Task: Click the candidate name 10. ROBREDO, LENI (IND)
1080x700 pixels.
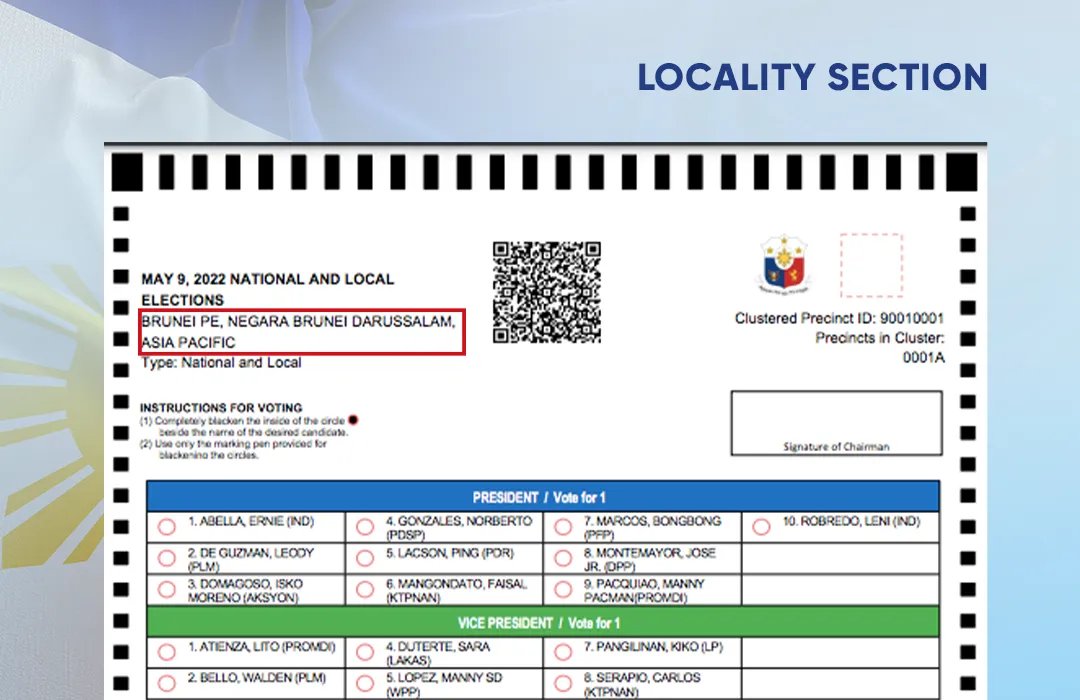Action: 851,522
